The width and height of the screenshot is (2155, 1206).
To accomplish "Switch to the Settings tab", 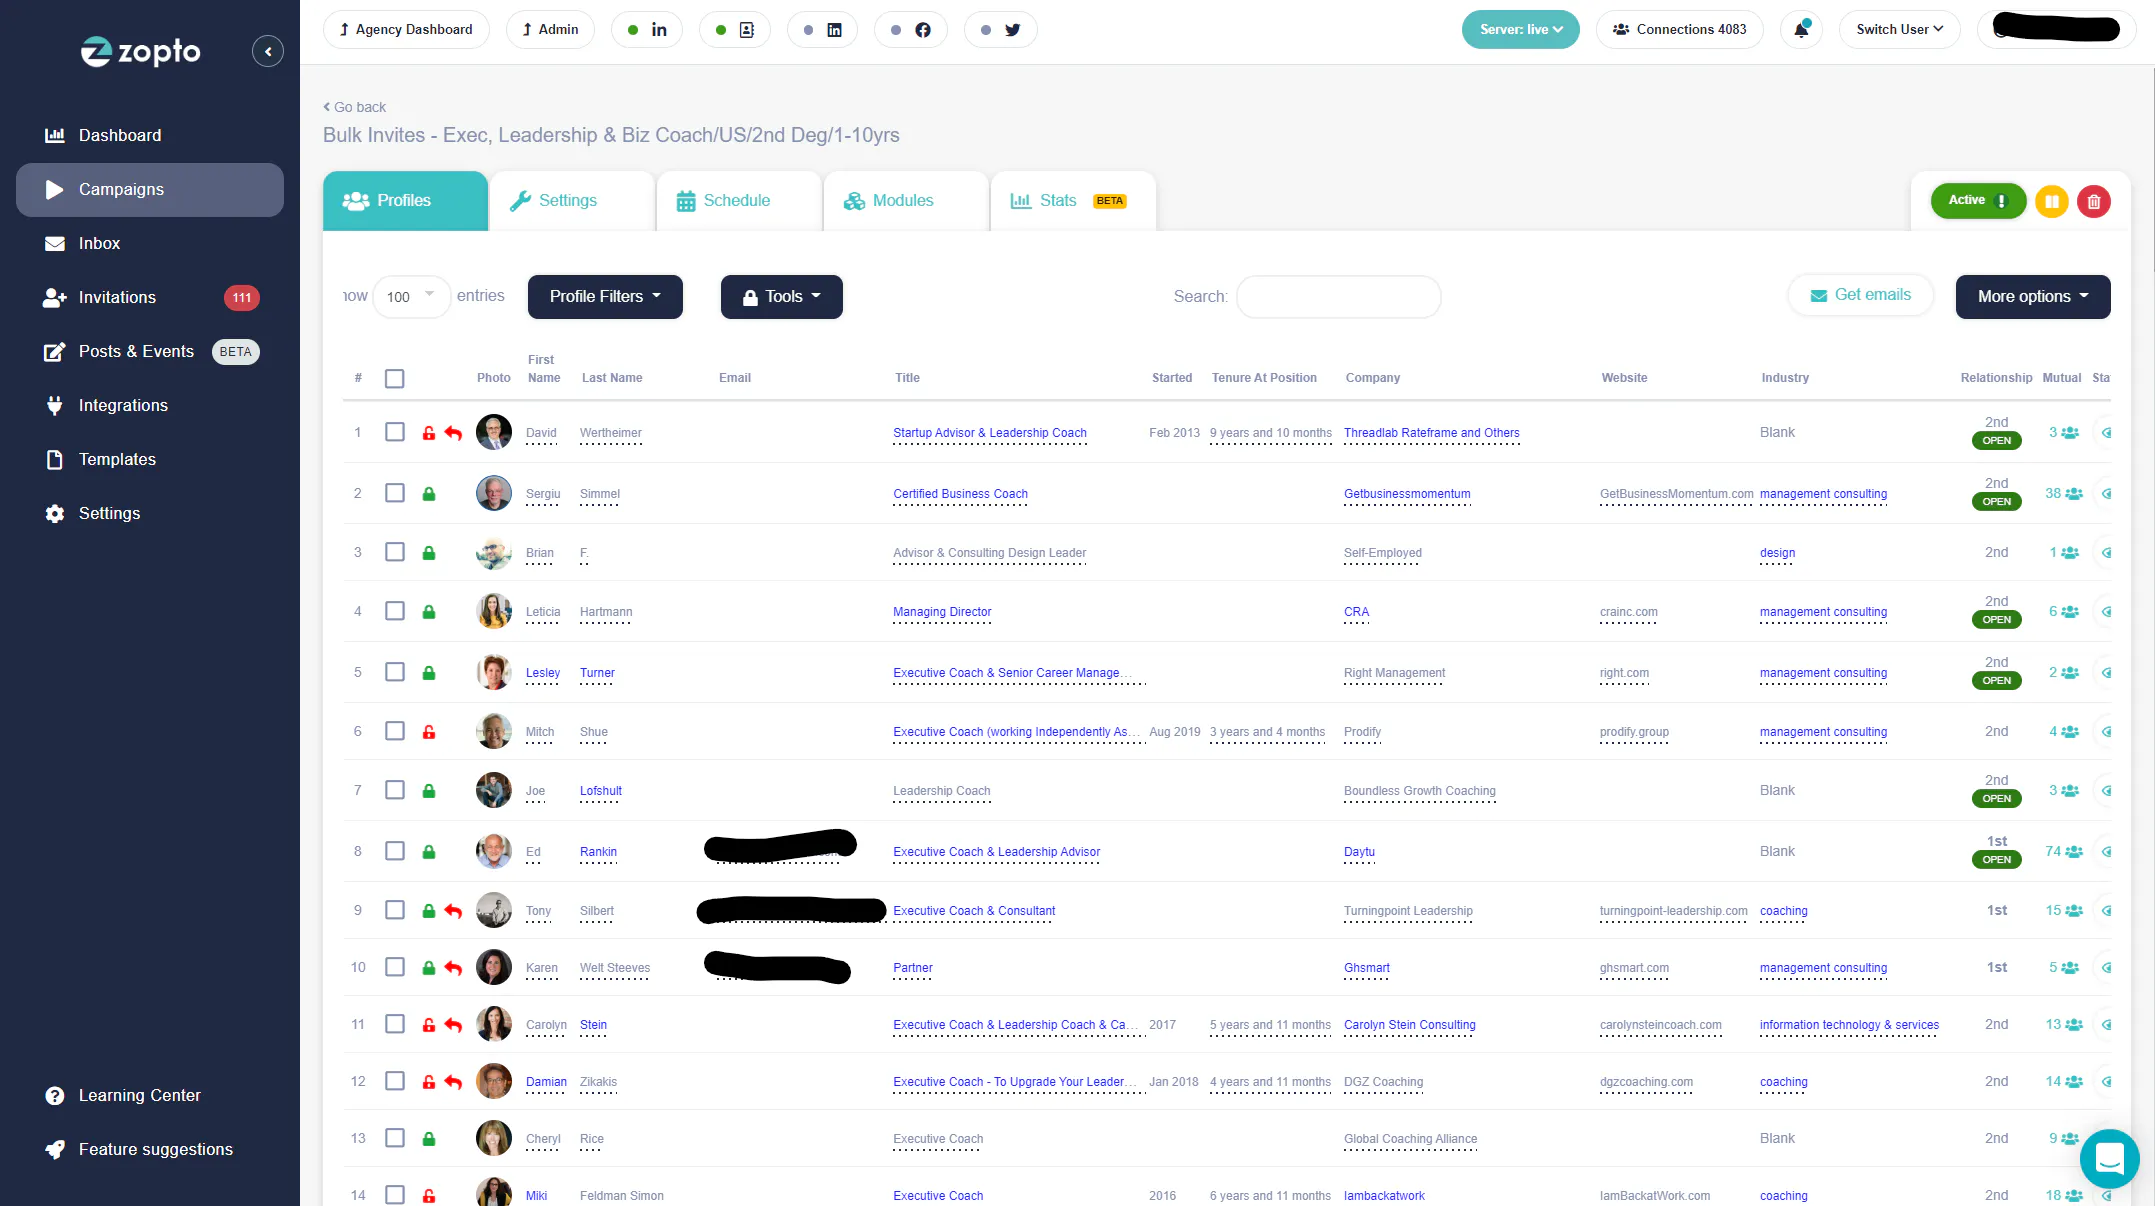I will tap(571, 201).
